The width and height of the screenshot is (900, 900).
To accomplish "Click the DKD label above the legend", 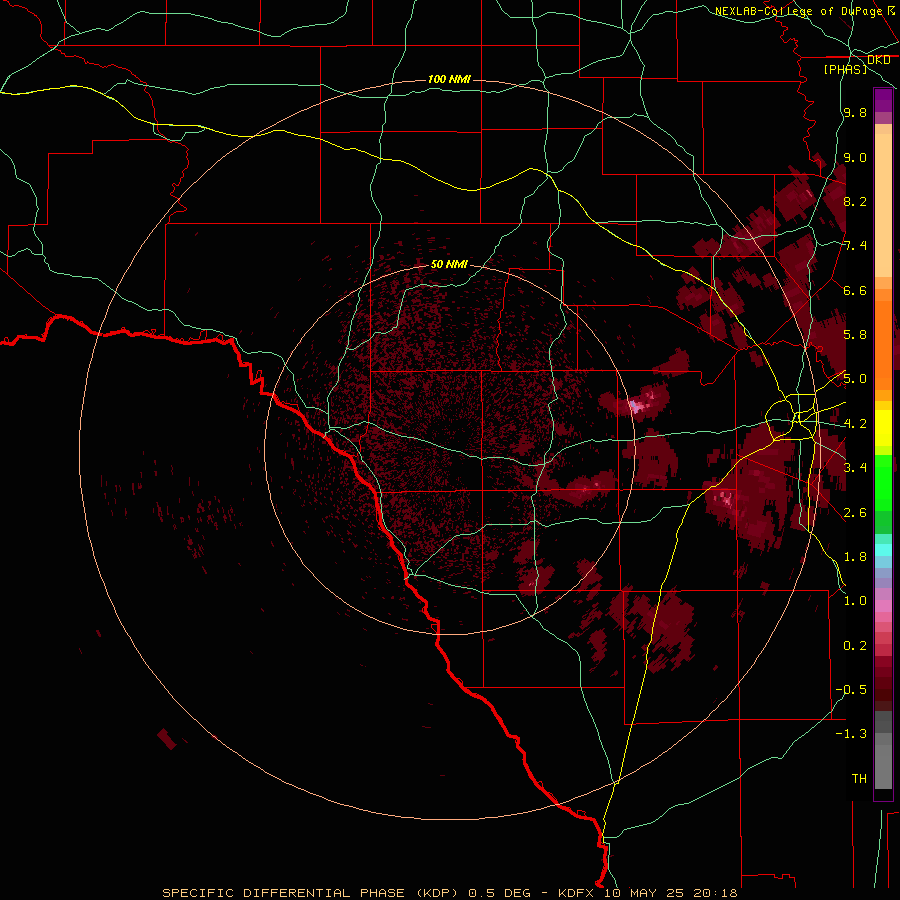I will pyautogui.click(x=878, y=60).
